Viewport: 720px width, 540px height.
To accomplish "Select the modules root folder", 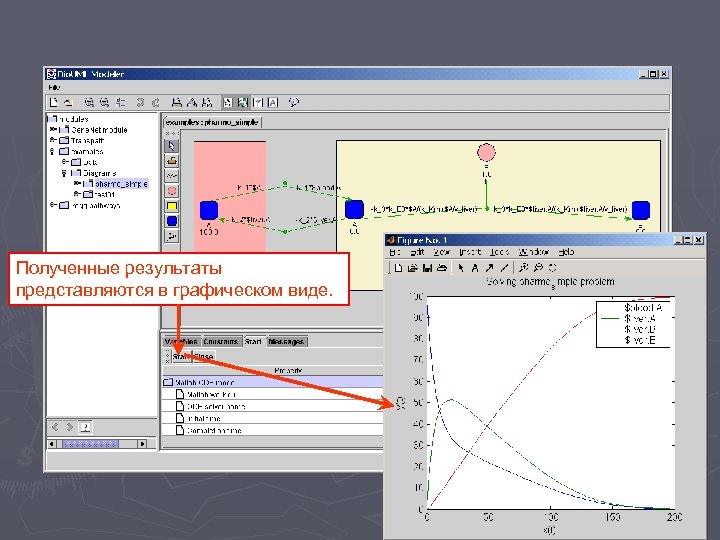I will click(68, 119).
